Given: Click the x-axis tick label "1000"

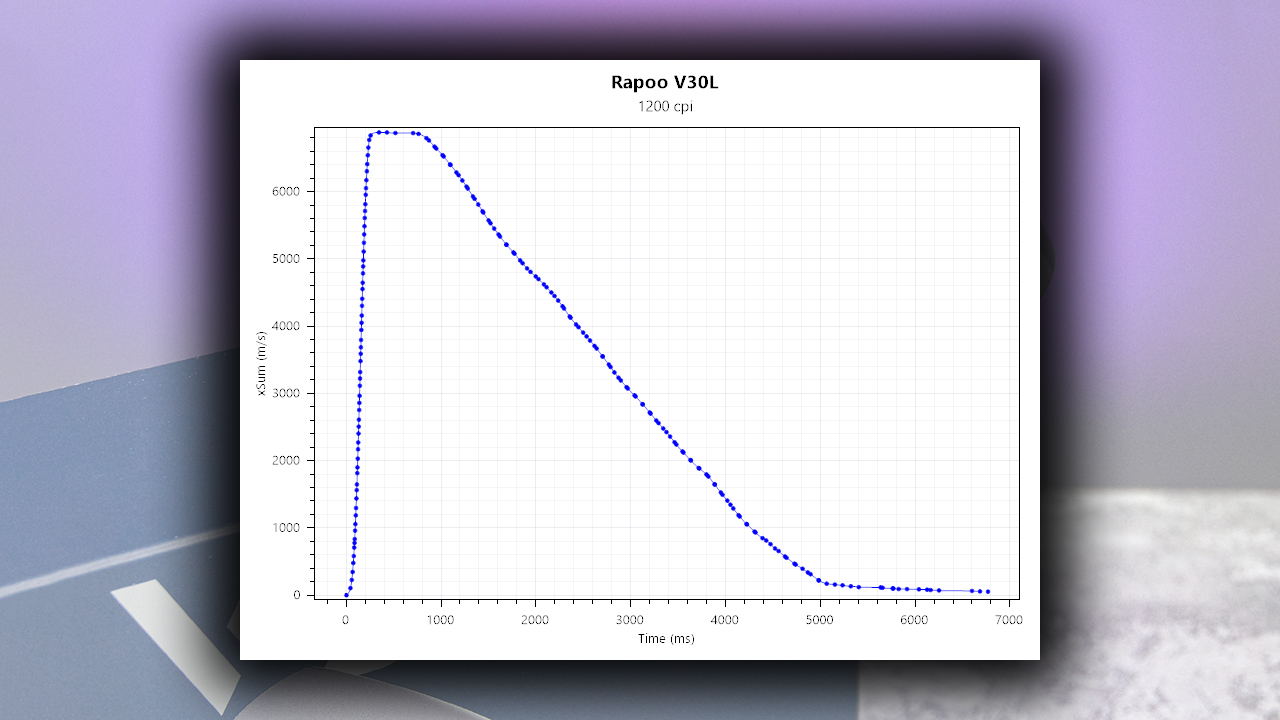Looking at the screenshot, I should click(441, 619).
